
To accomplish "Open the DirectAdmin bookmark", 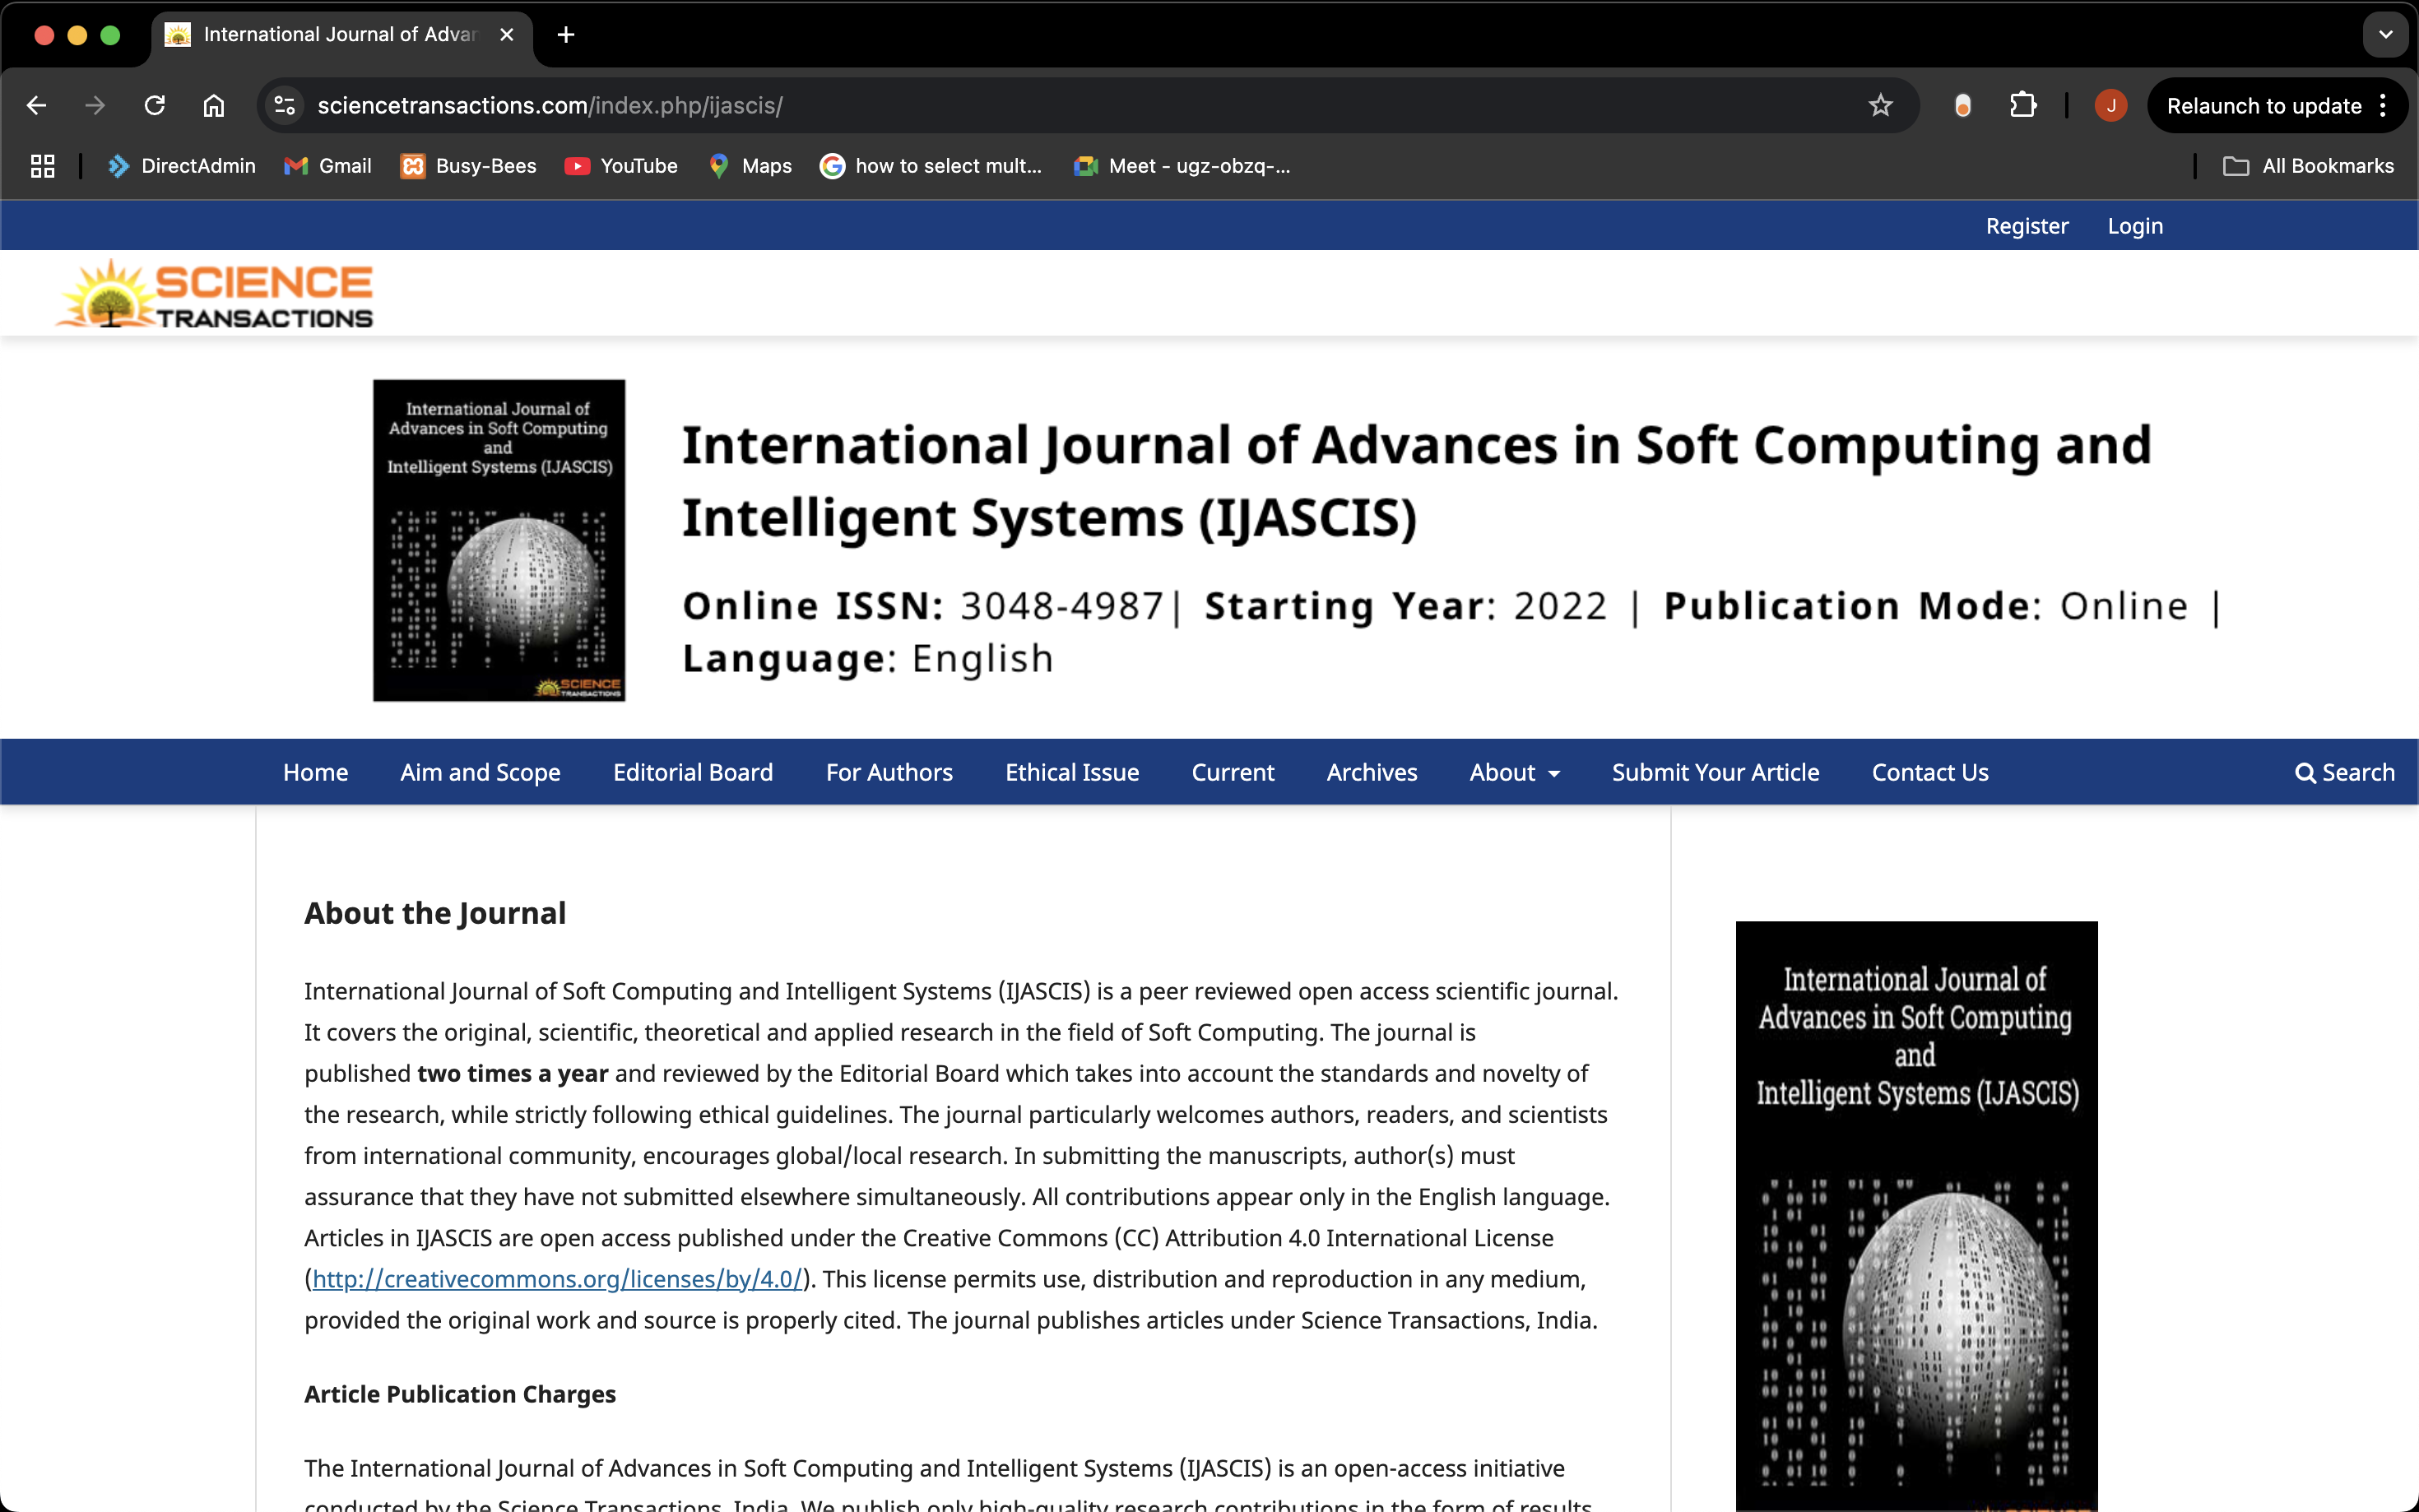I will (181, 166).
